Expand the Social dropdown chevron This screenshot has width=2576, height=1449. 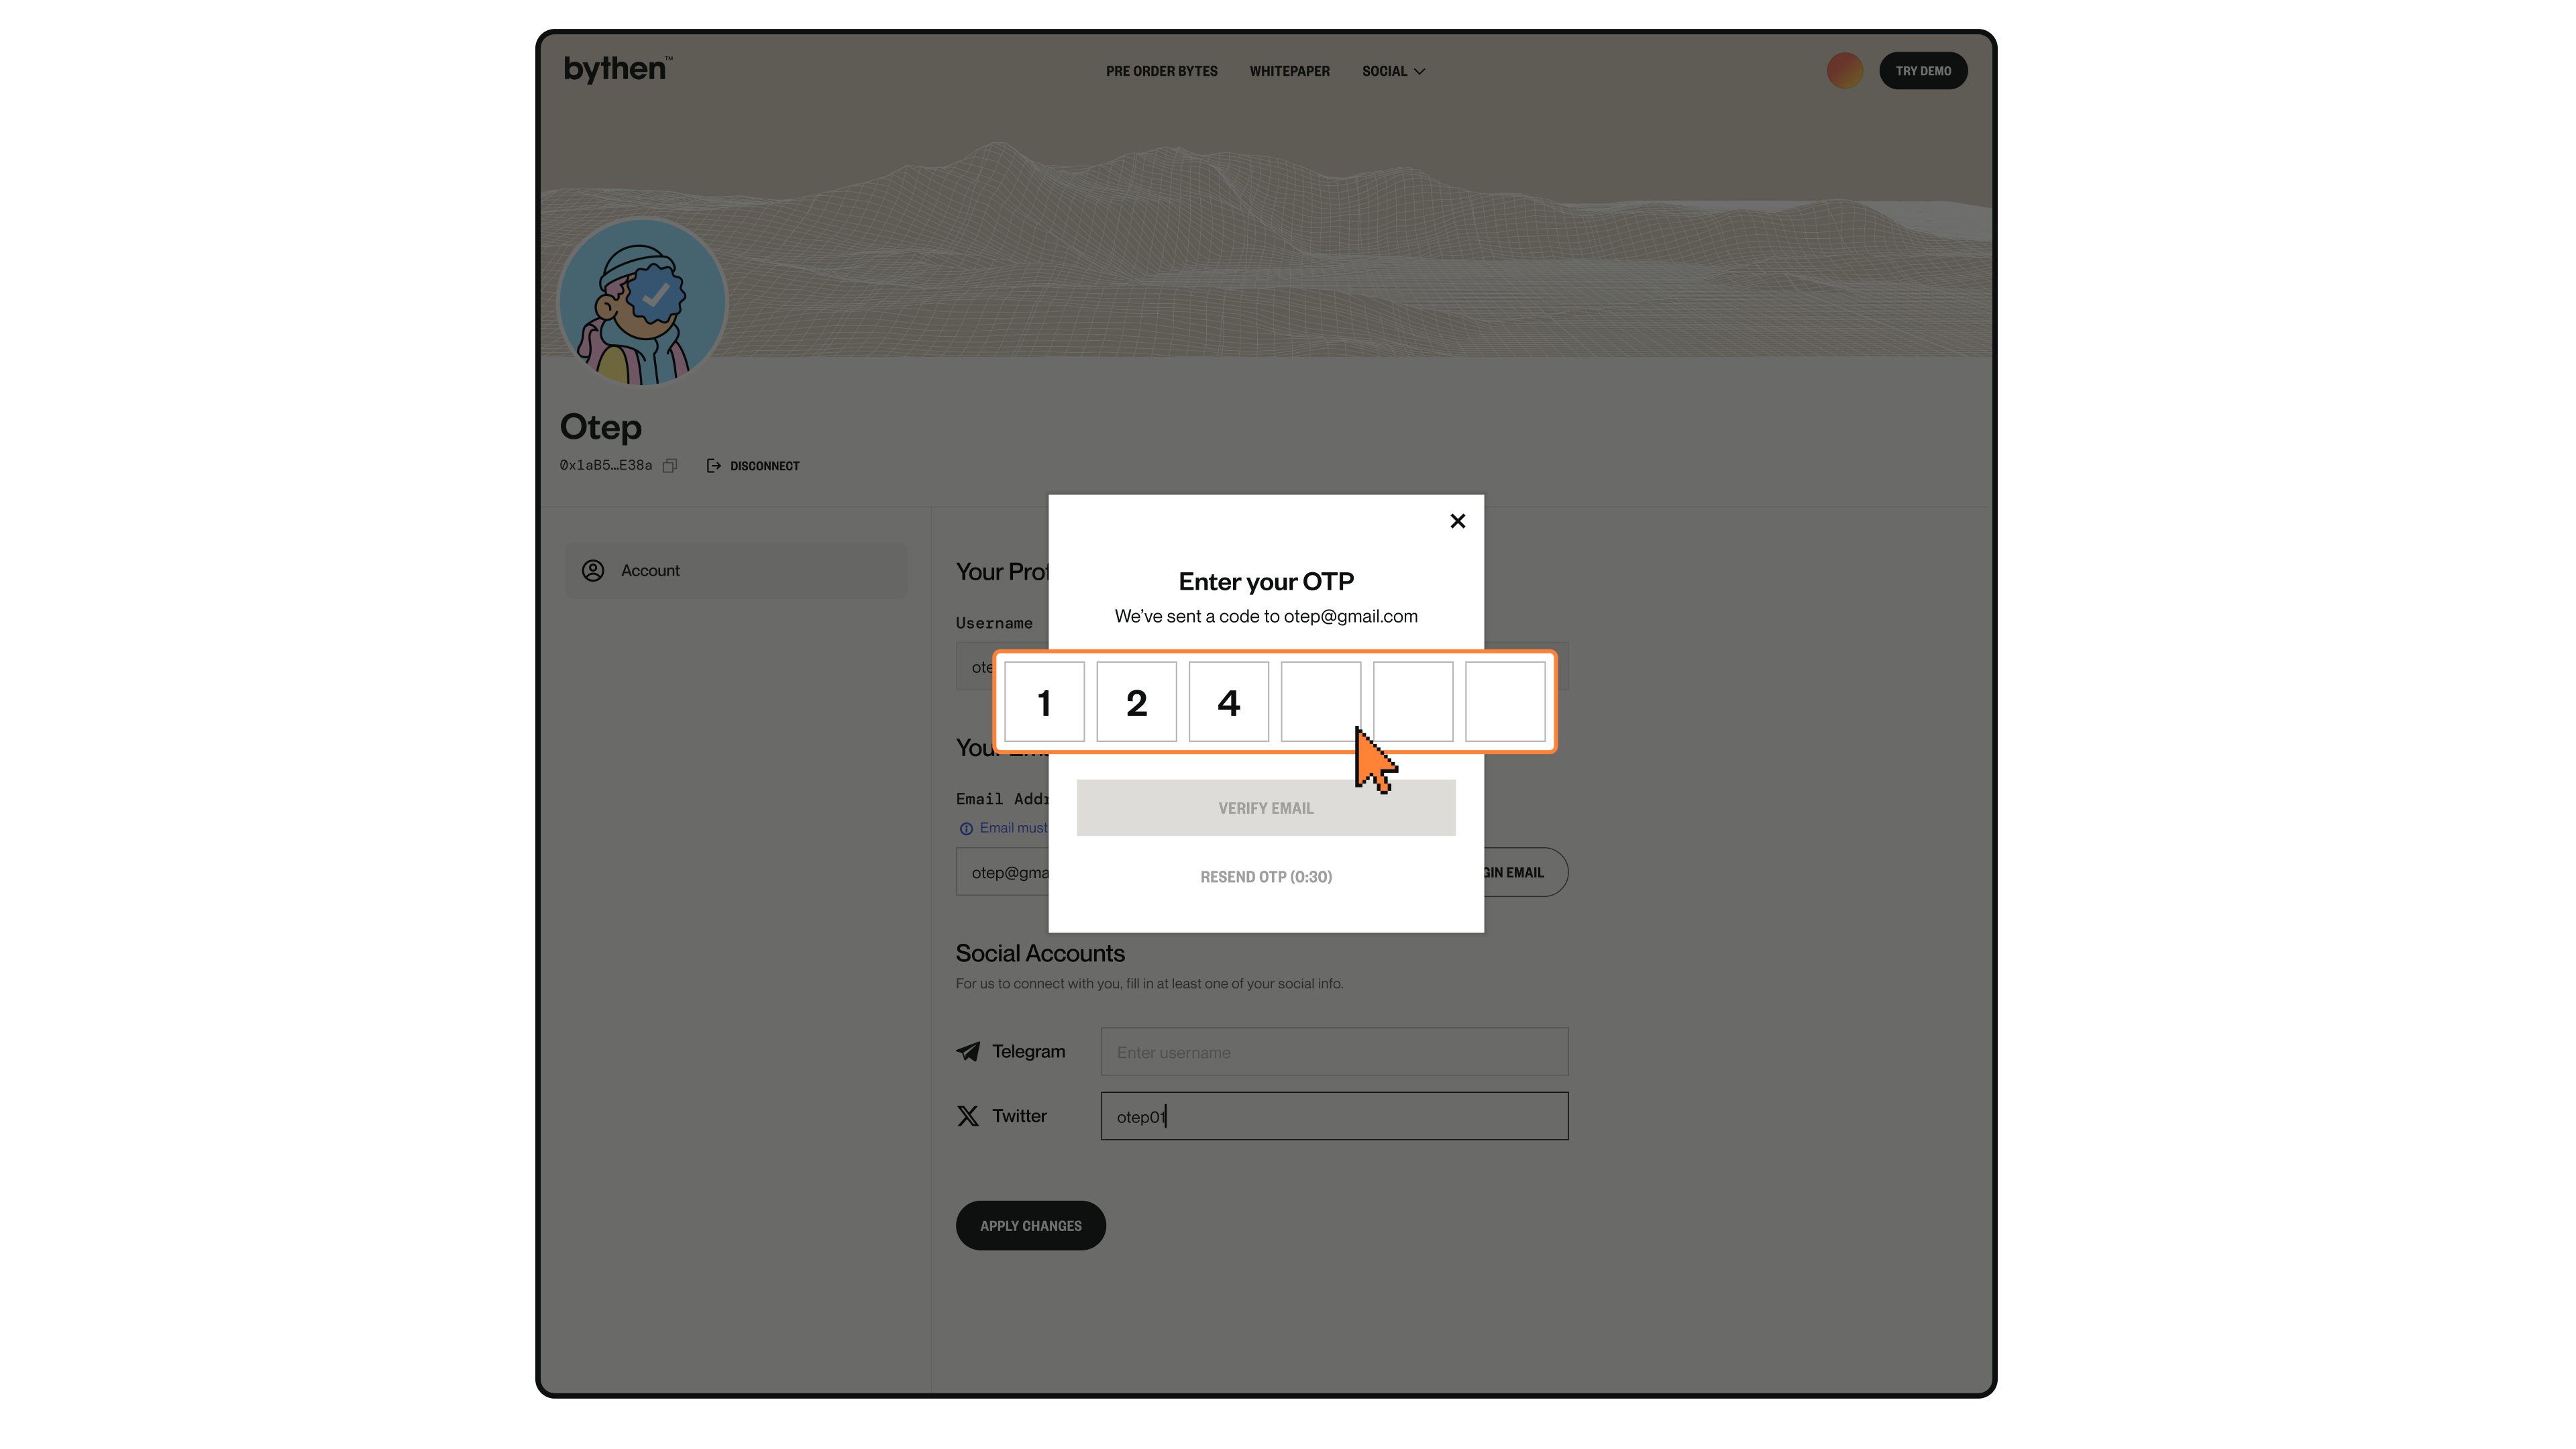click(1419, 71)
